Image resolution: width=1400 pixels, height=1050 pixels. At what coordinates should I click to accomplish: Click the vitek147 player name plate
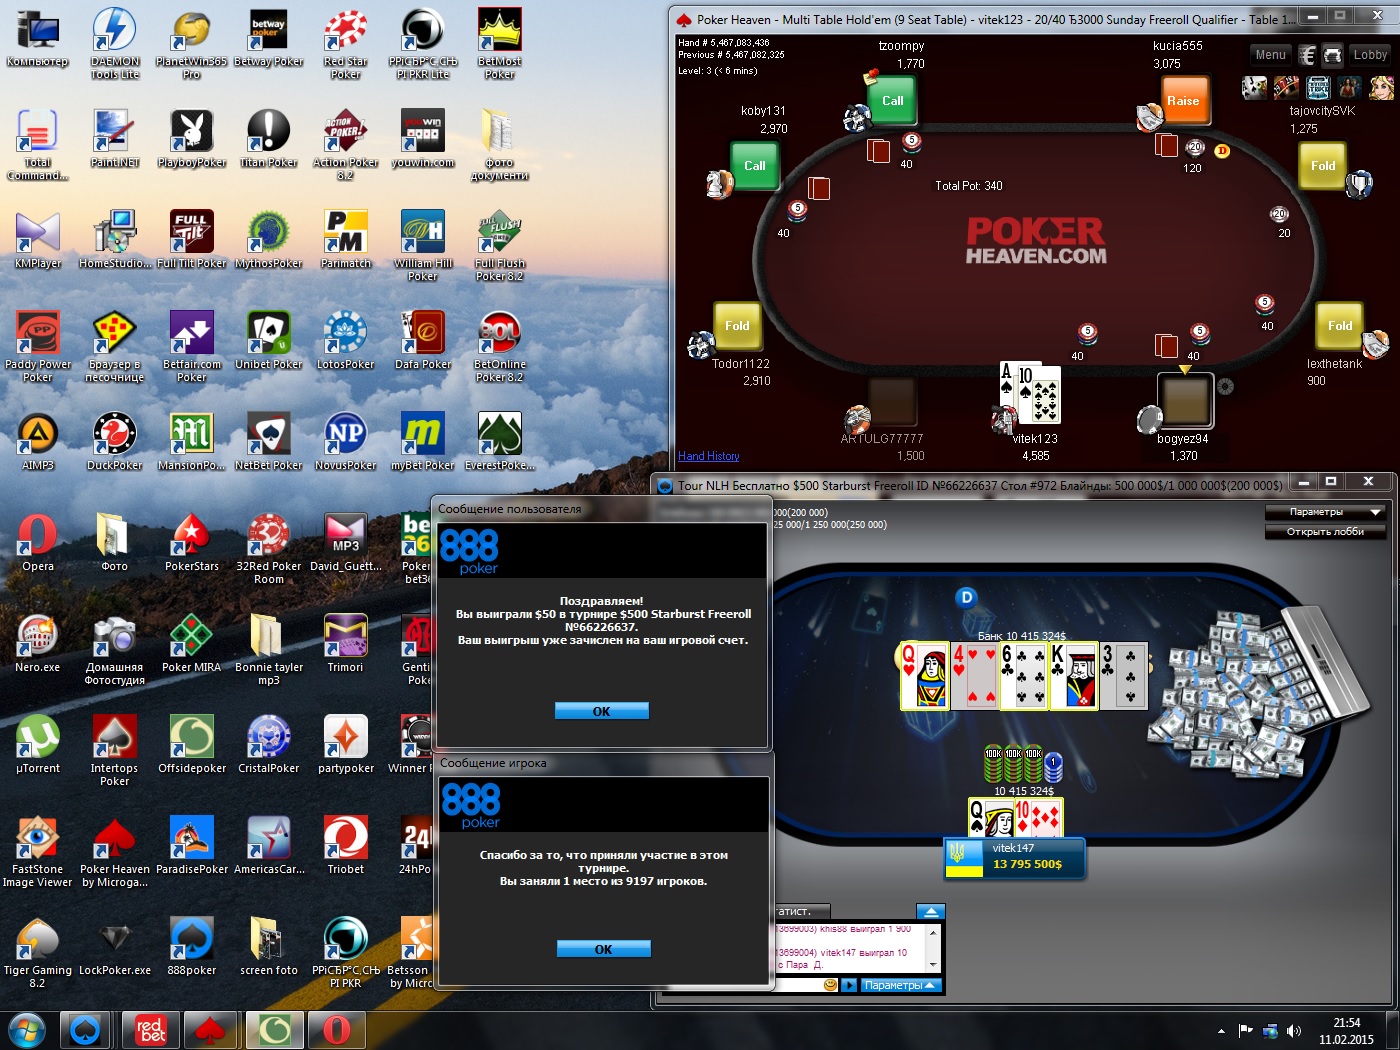click(x=1014, y=857)
